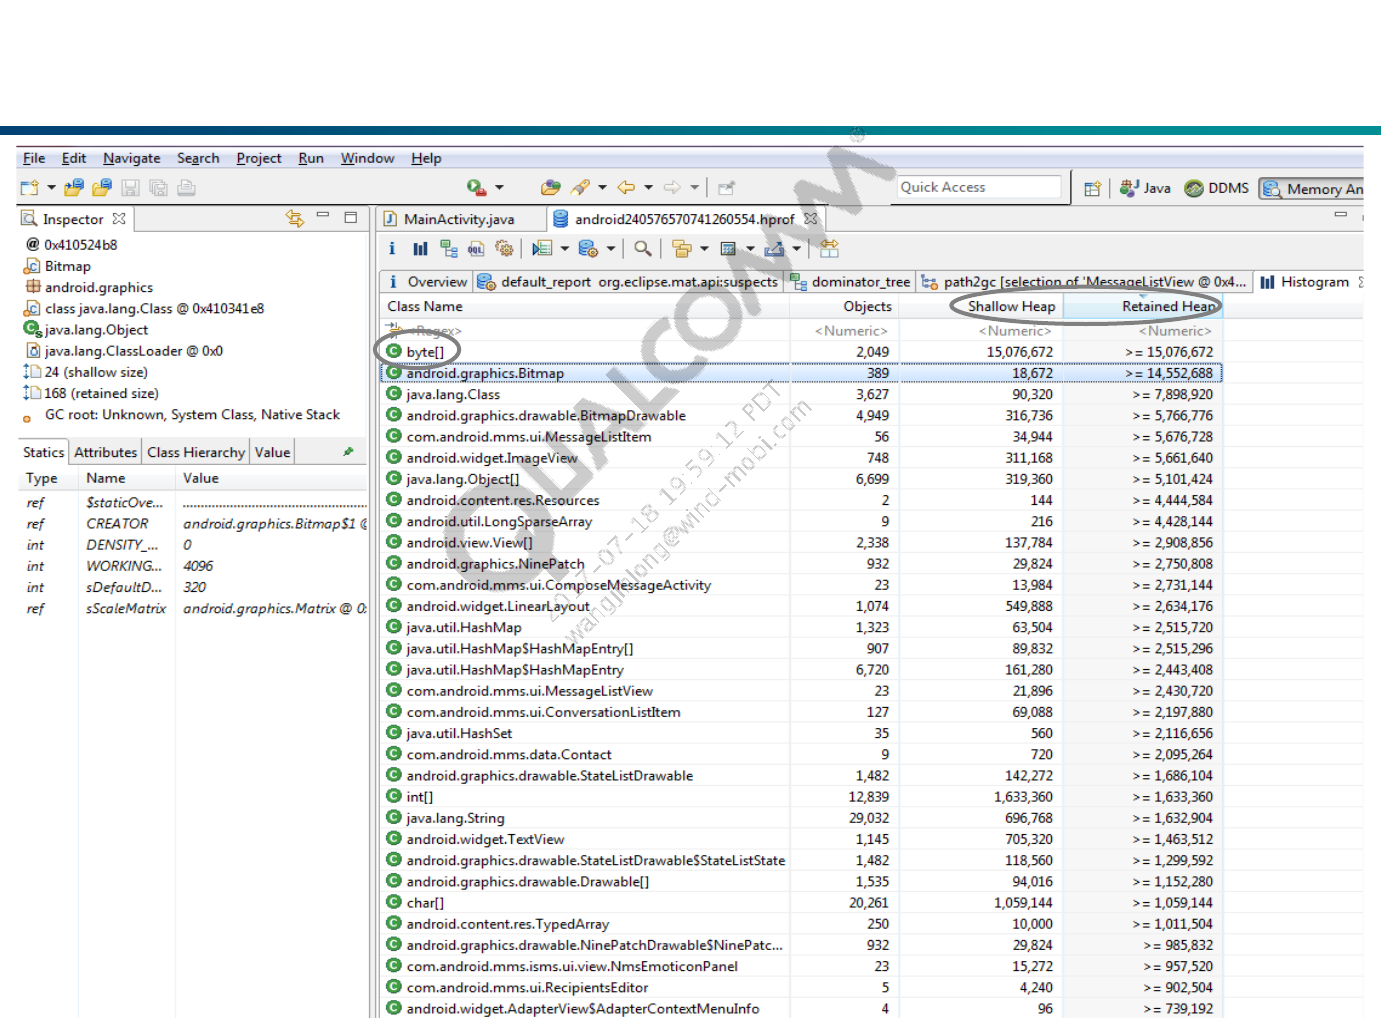Click the Group results toolbar icon
Viewport: 1381px width, 1018px height.
point(682,248)
